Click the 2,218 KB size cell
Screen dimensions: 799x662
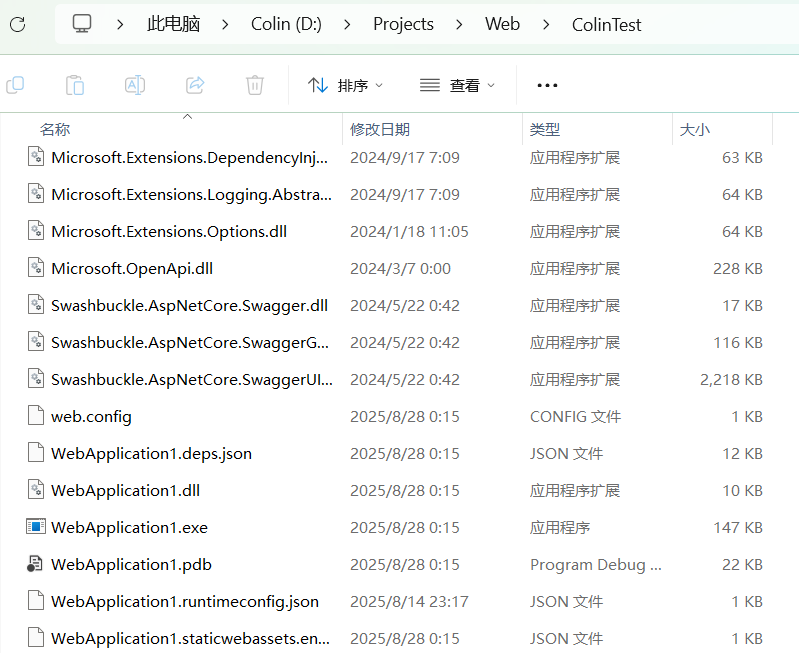coord(731,380)
